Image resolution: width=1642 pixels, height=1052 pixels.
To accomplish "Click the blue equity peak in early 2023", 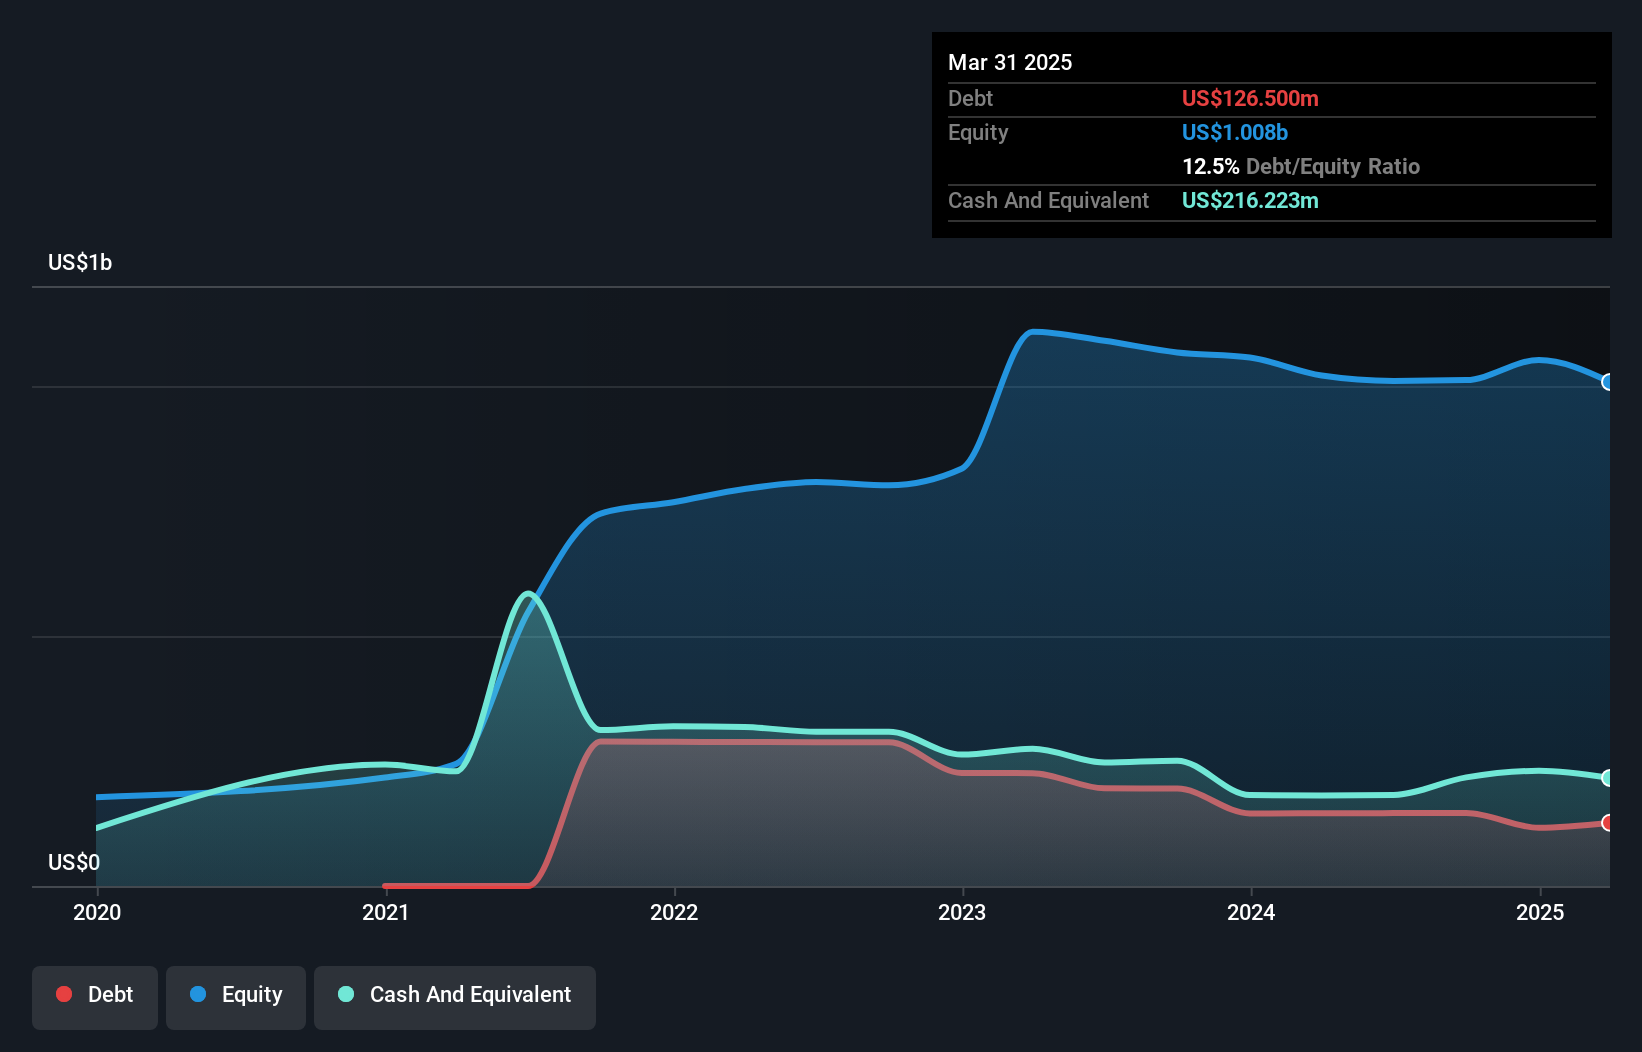I will [1033, 331].
